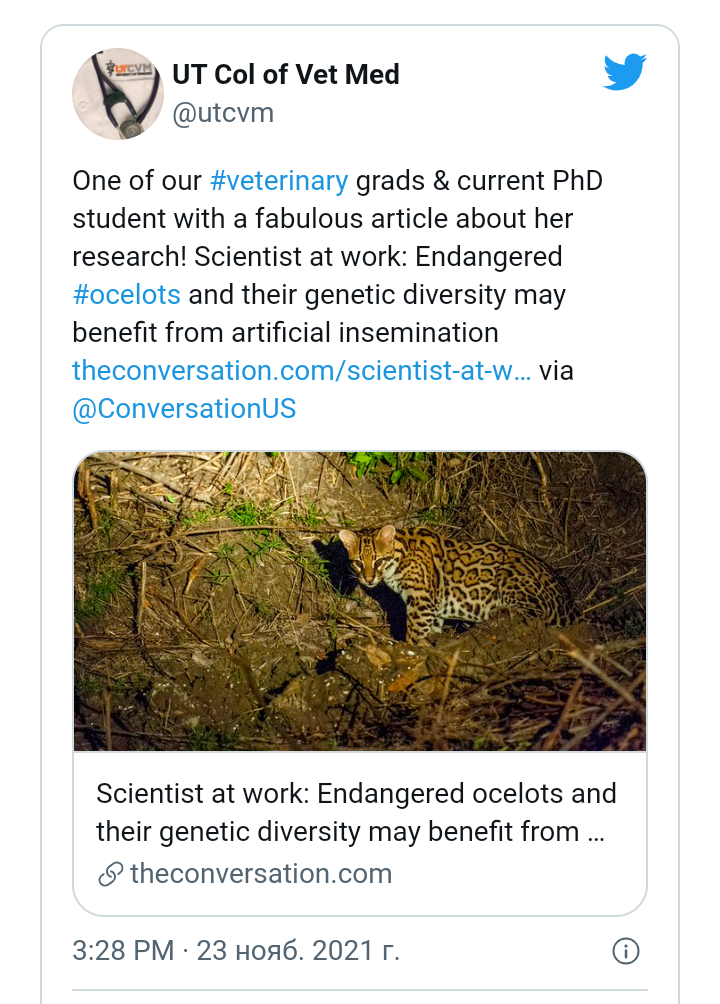Click the 3:28 PM timestamp

pos(123,950)
